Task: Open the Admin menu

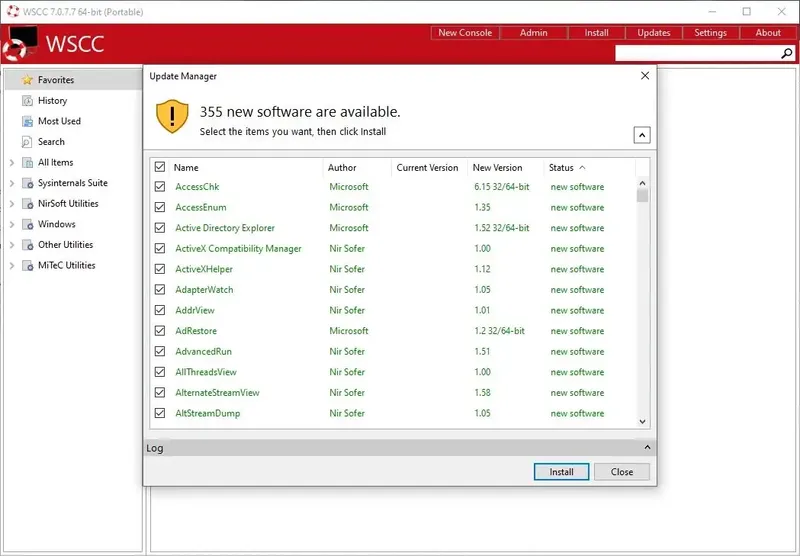Action: (534, 33)
